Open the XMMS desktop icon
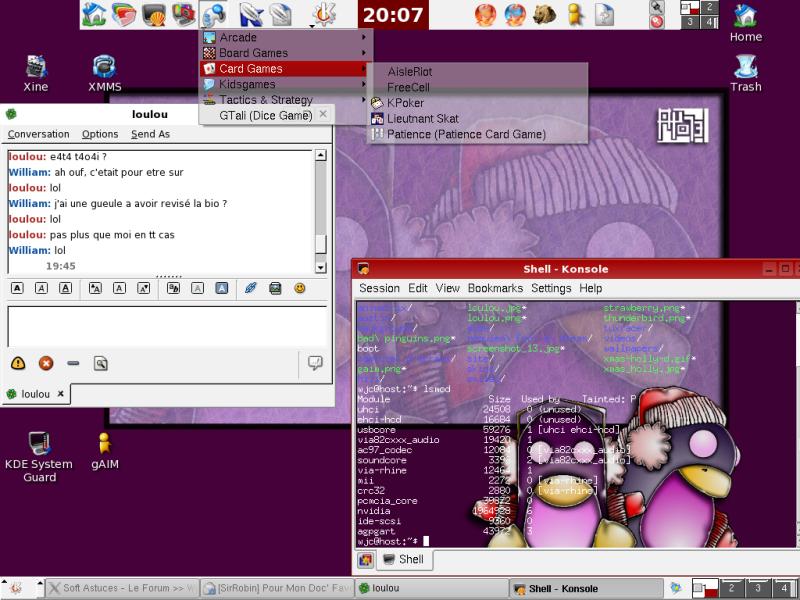Viewport: 800px width, 600px height. (105, 73)
